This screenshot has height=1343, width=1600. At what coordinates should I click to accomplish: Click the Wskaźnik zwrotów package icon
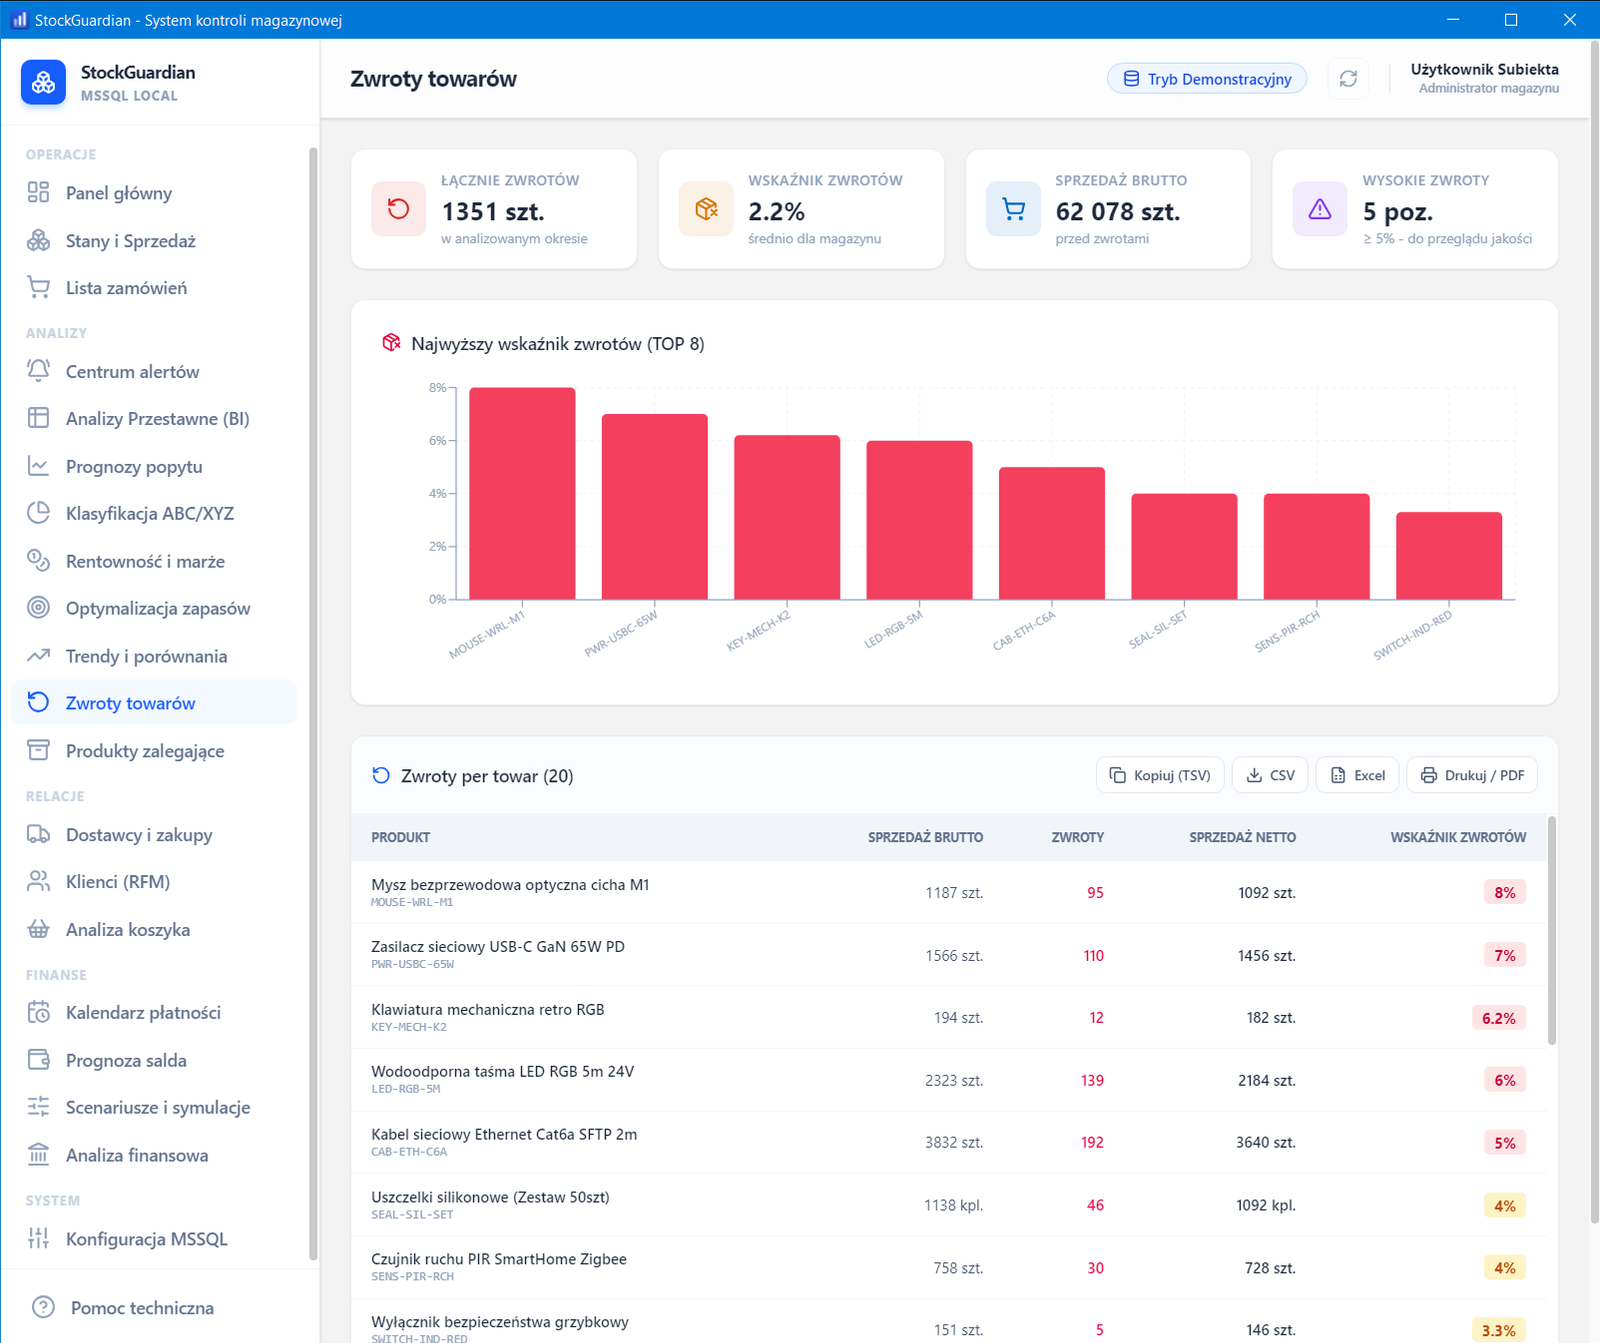click(706, 209)
